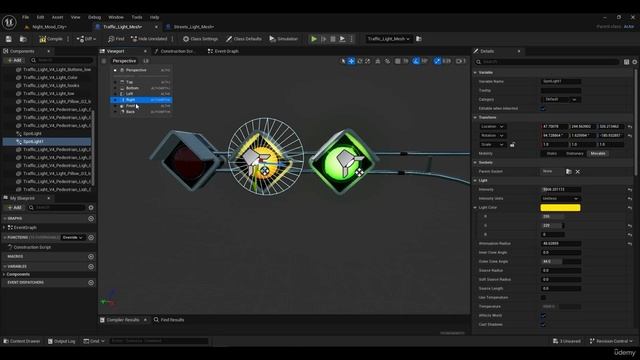Start play with the green Play icon
Image resolution: width=640 pixels, height=360 pixels.
tap(314, 39)
